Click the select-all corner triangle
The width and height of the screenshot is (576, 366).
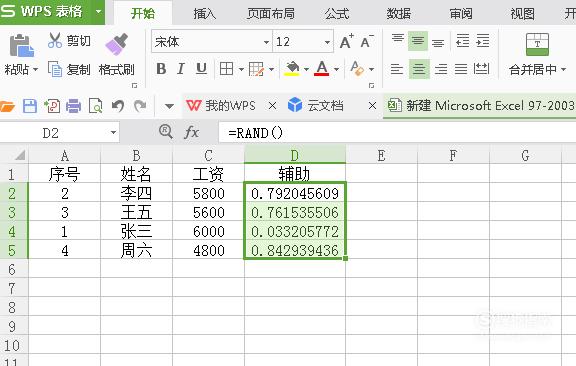click(19, 155)
